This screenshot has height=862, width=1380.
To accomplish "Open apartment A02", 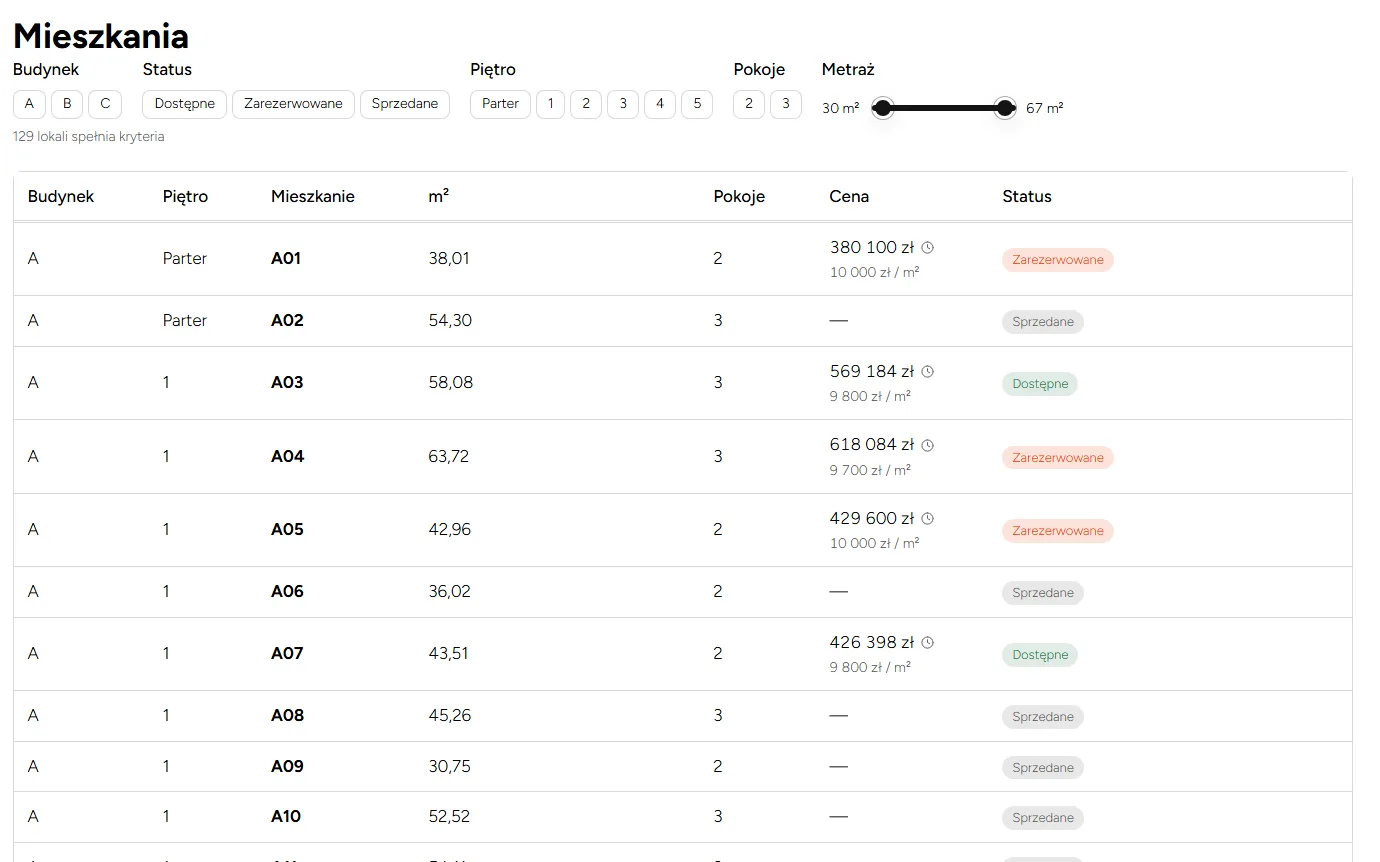I will coord(287,320).
